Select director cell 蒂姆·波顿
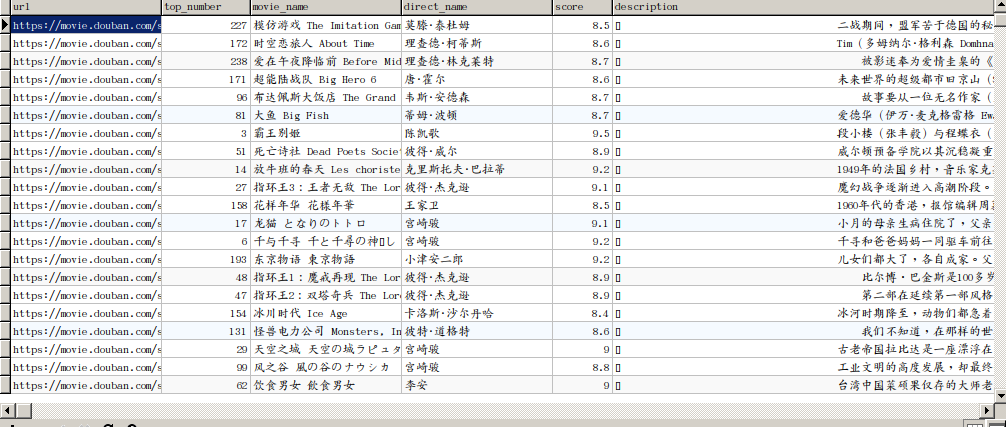 477,115
